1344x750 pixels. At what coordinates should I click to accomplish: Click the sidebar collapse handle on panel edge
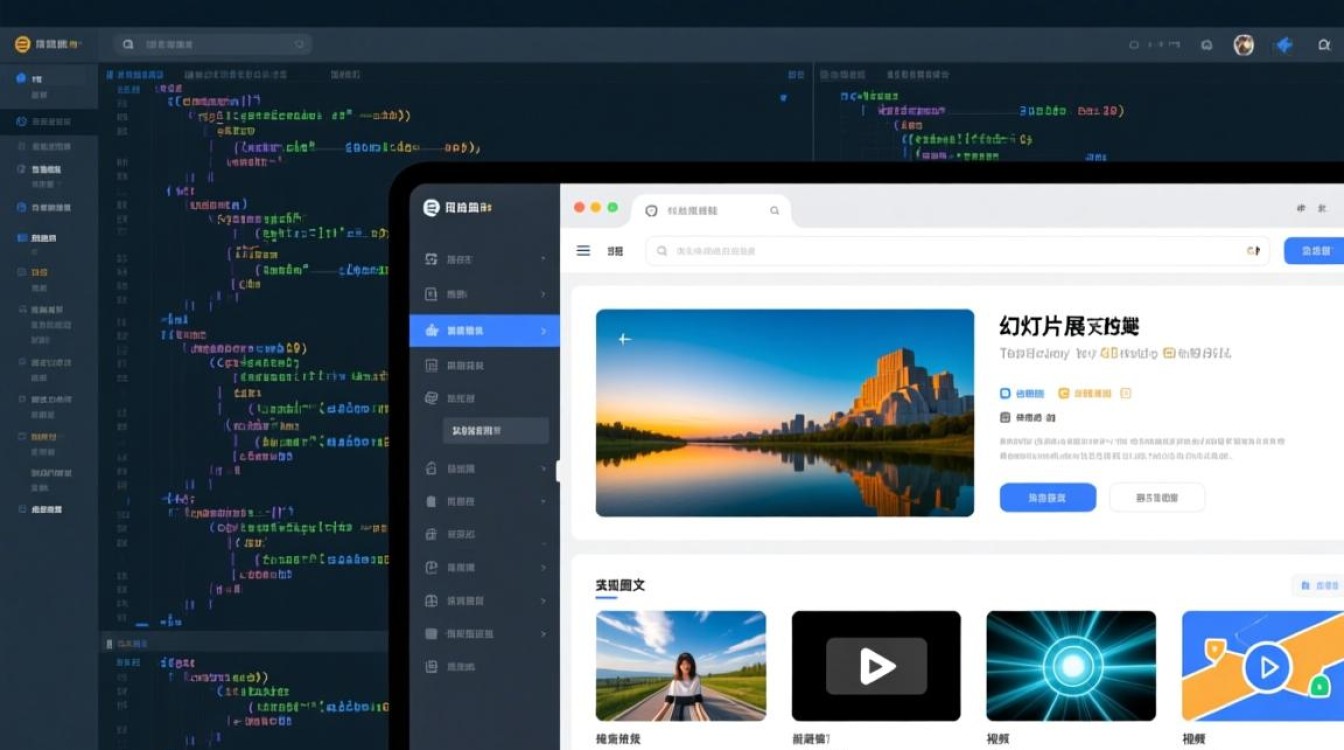click(x=558, y=470)
